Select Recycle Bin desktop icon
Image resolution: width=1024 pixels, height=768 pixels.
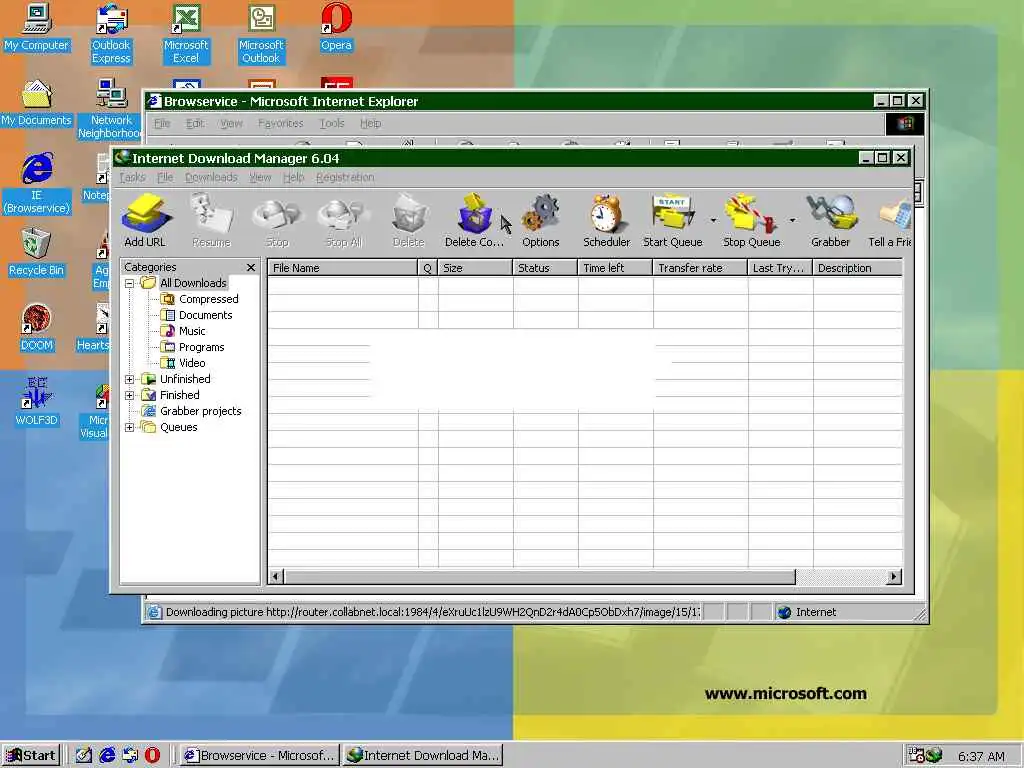pyautogui.click(x=36, y=253)
